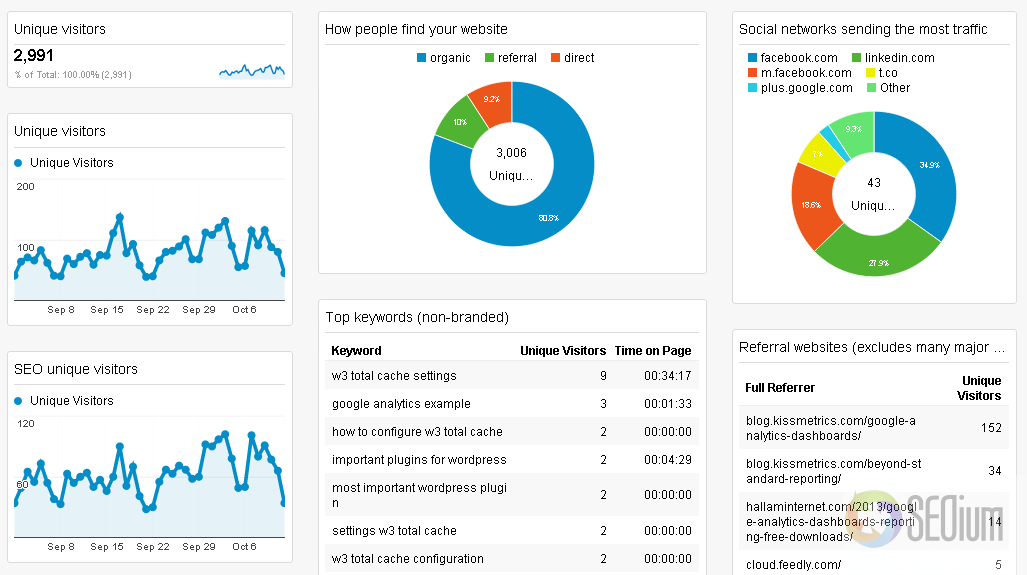Click the 34 visitors referral value

(x=995, y=471)
